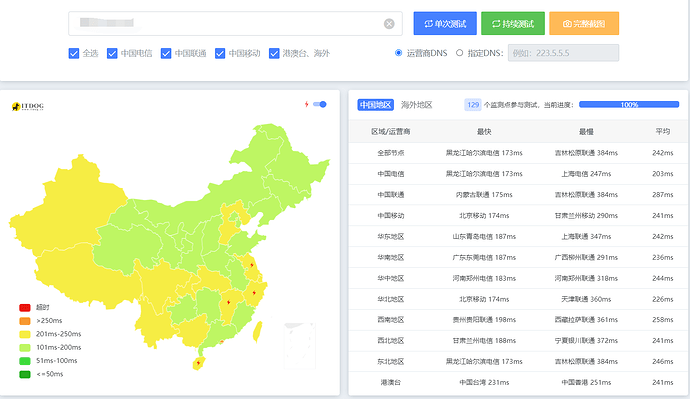Uncheck the 港澳台、海外 checkbox
The height and width of the screenshot is (399, 690).
(274, 53)
